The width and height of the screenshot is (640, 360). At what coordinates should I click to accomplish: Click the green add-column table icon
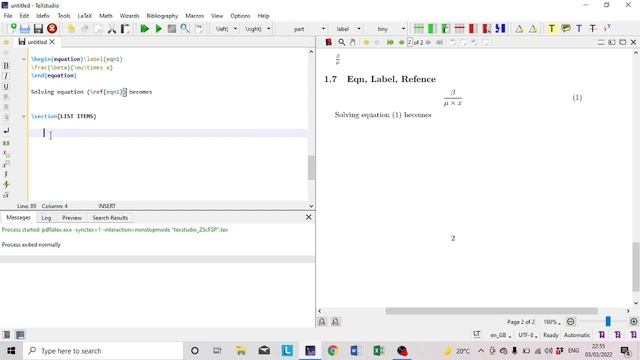click(x=432, y=29)
